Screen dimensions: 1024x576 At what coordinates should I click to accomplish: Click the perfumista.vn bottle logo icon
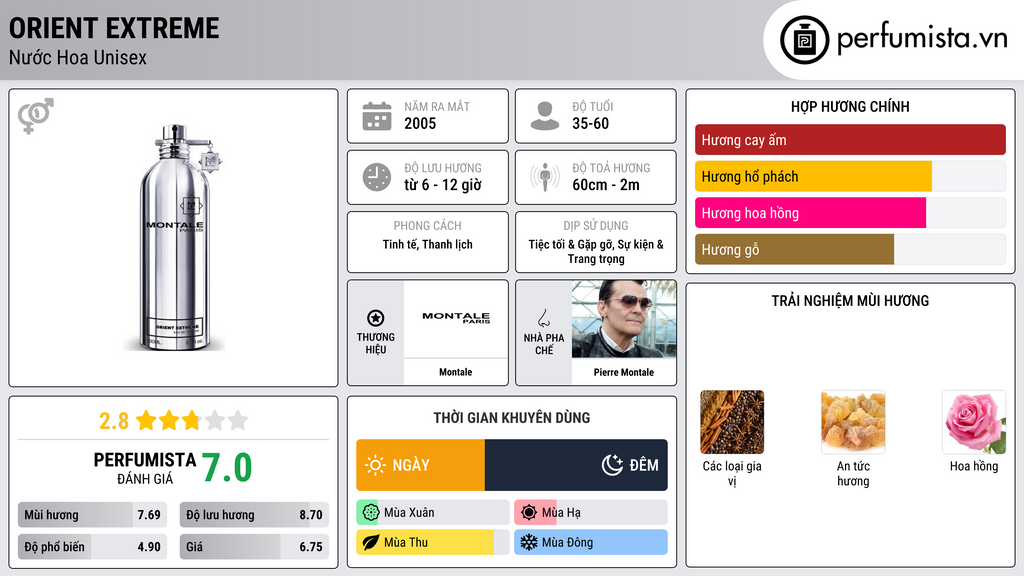coord(804,40)
